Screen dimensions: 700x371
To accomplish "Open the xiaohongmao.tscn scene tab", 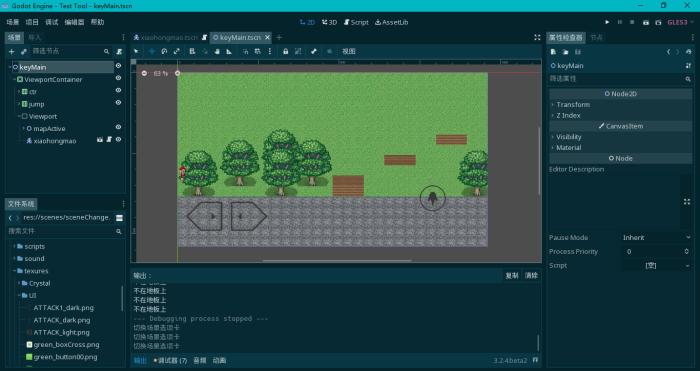I will tap(167, 38).
